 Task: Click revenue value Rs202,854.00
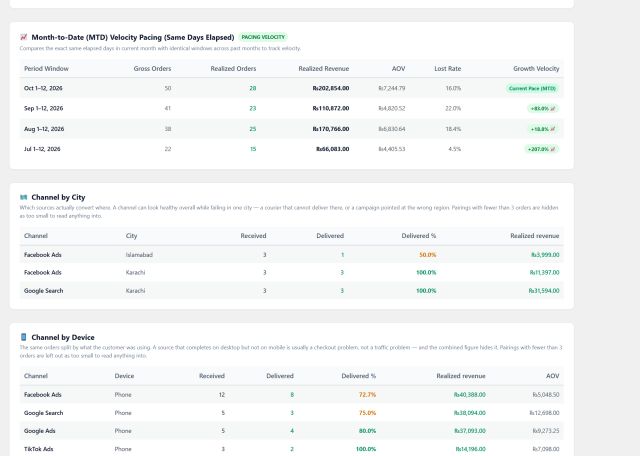[331, 88]
